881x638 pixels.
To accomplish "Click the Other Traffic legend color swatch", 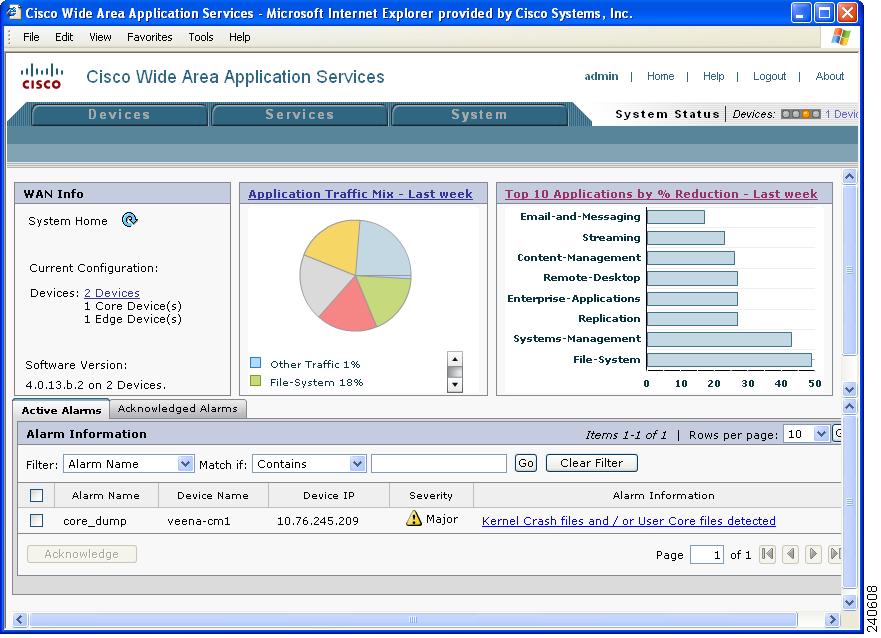I will point(256,363).
